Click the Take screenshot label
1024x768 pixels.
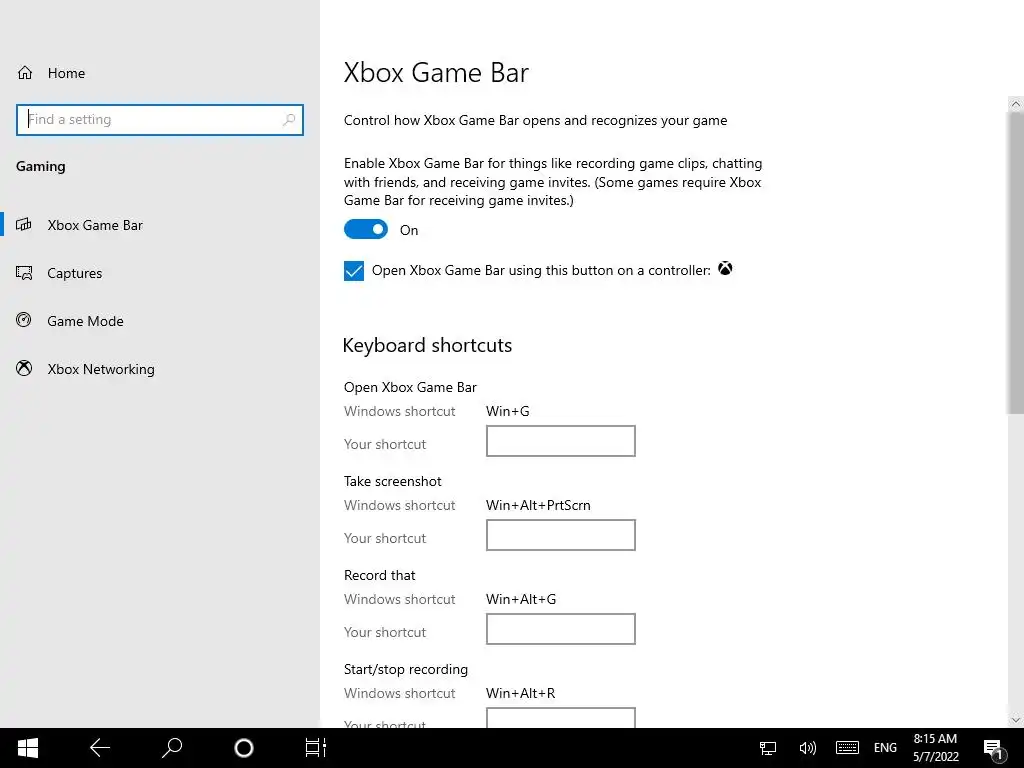click(392, 481)
